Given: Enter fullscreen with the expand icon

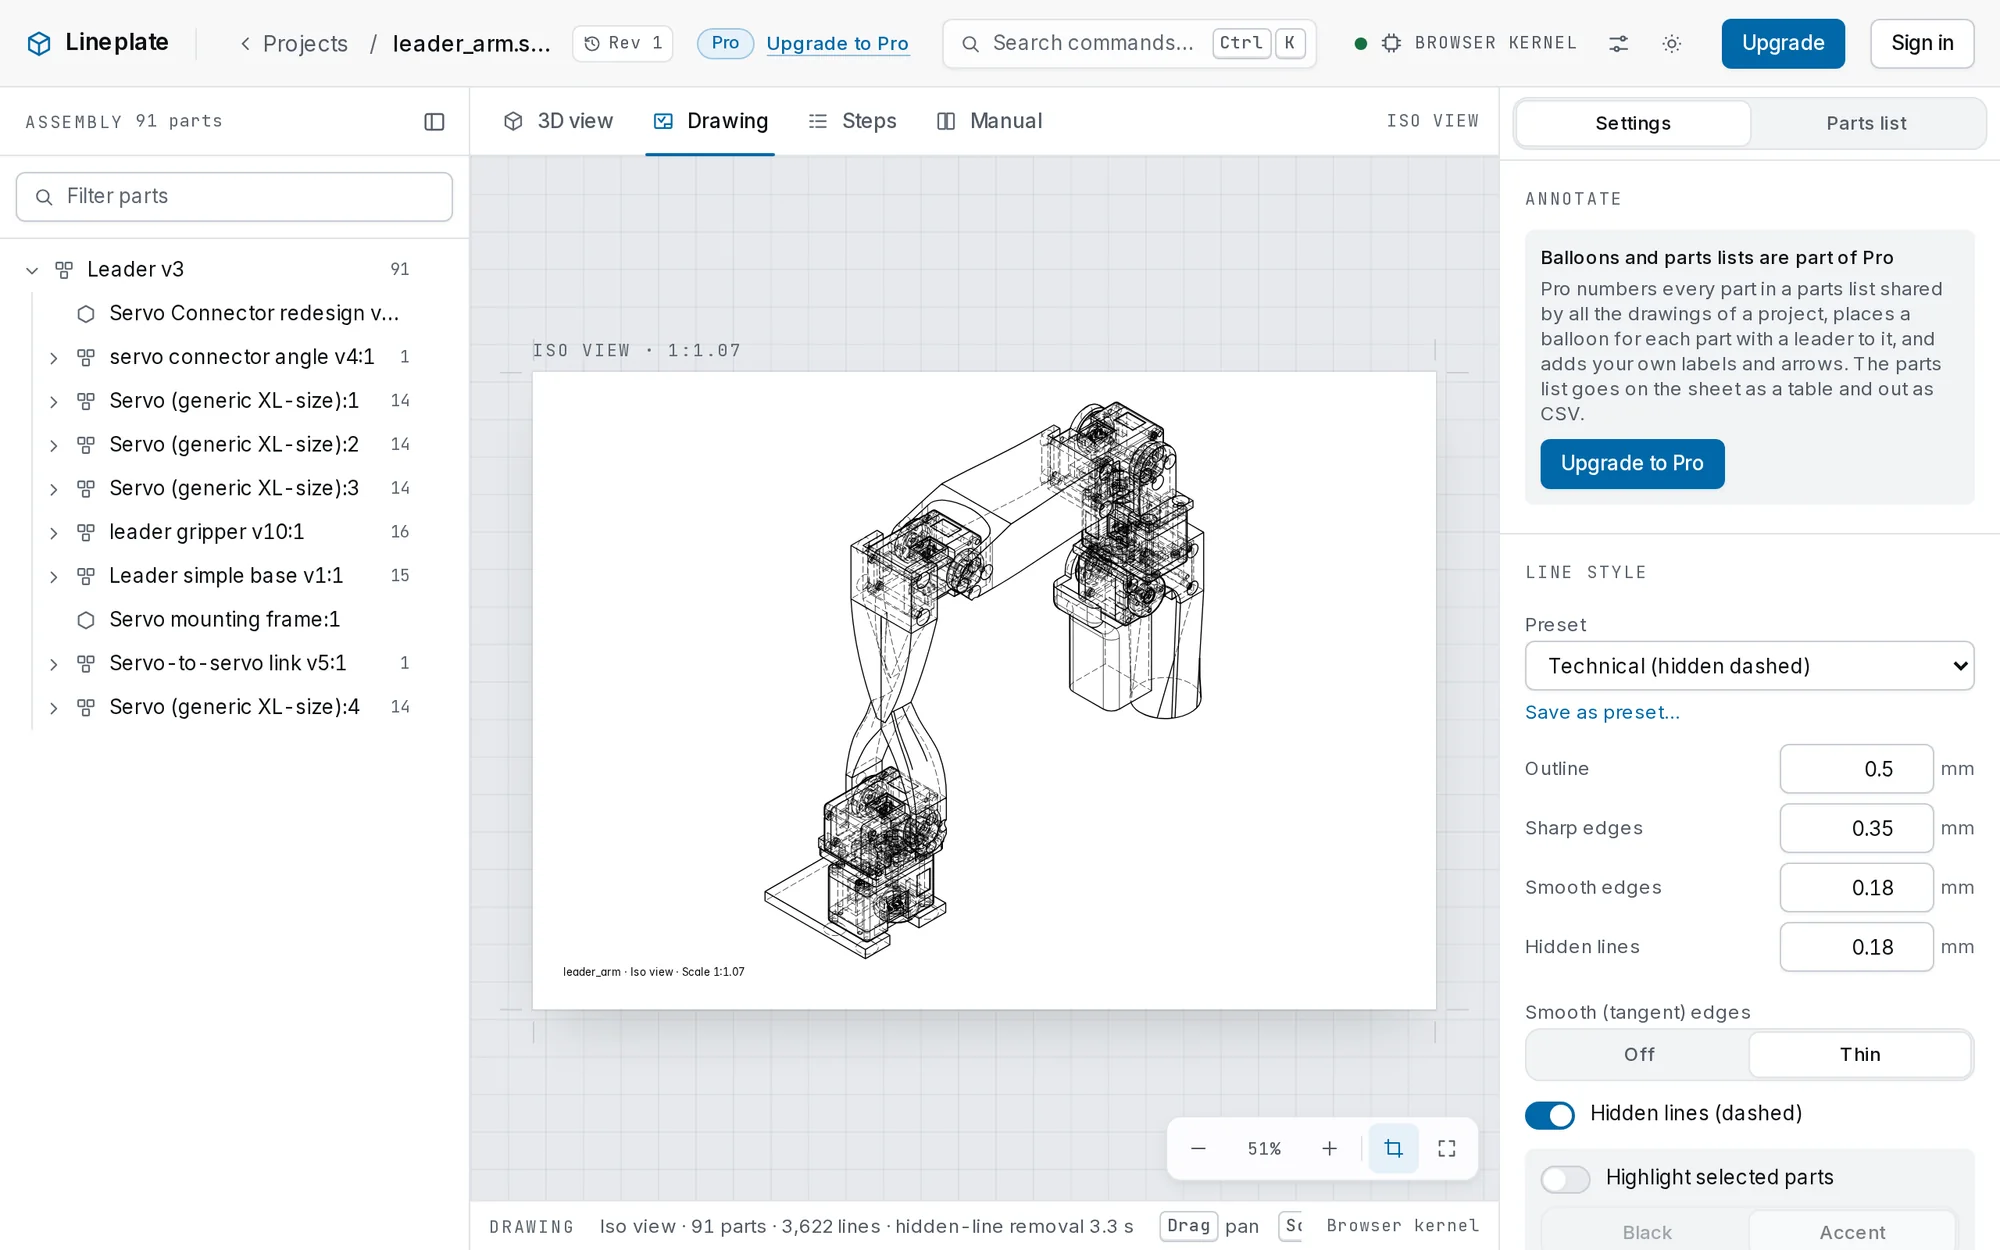Looking at the screenshot, I should 1447,1149.
